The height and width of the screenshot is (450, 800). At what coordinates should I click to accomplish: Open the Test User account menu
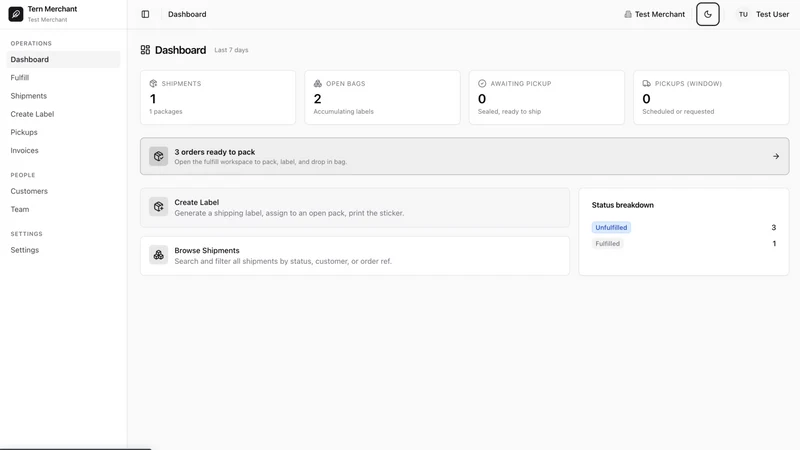(x=763, y=14)
